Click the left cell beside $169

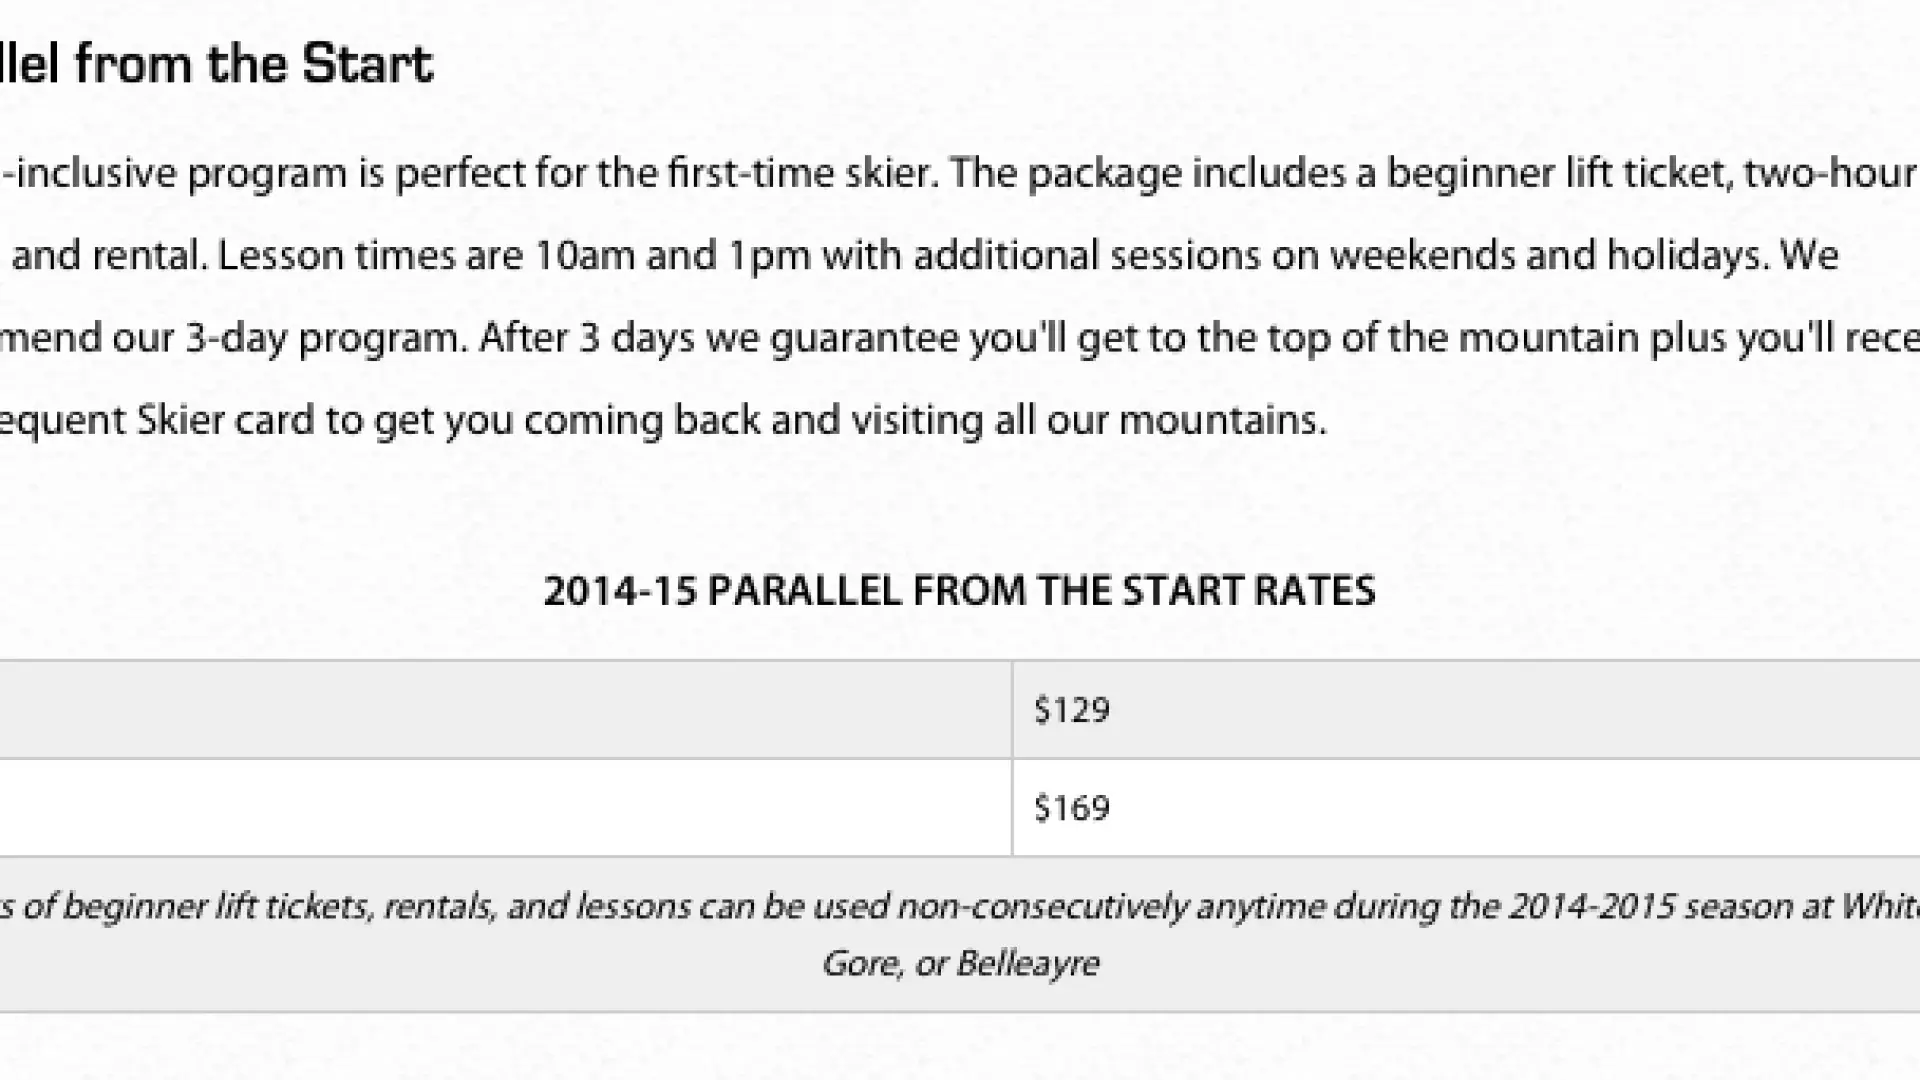500,808
